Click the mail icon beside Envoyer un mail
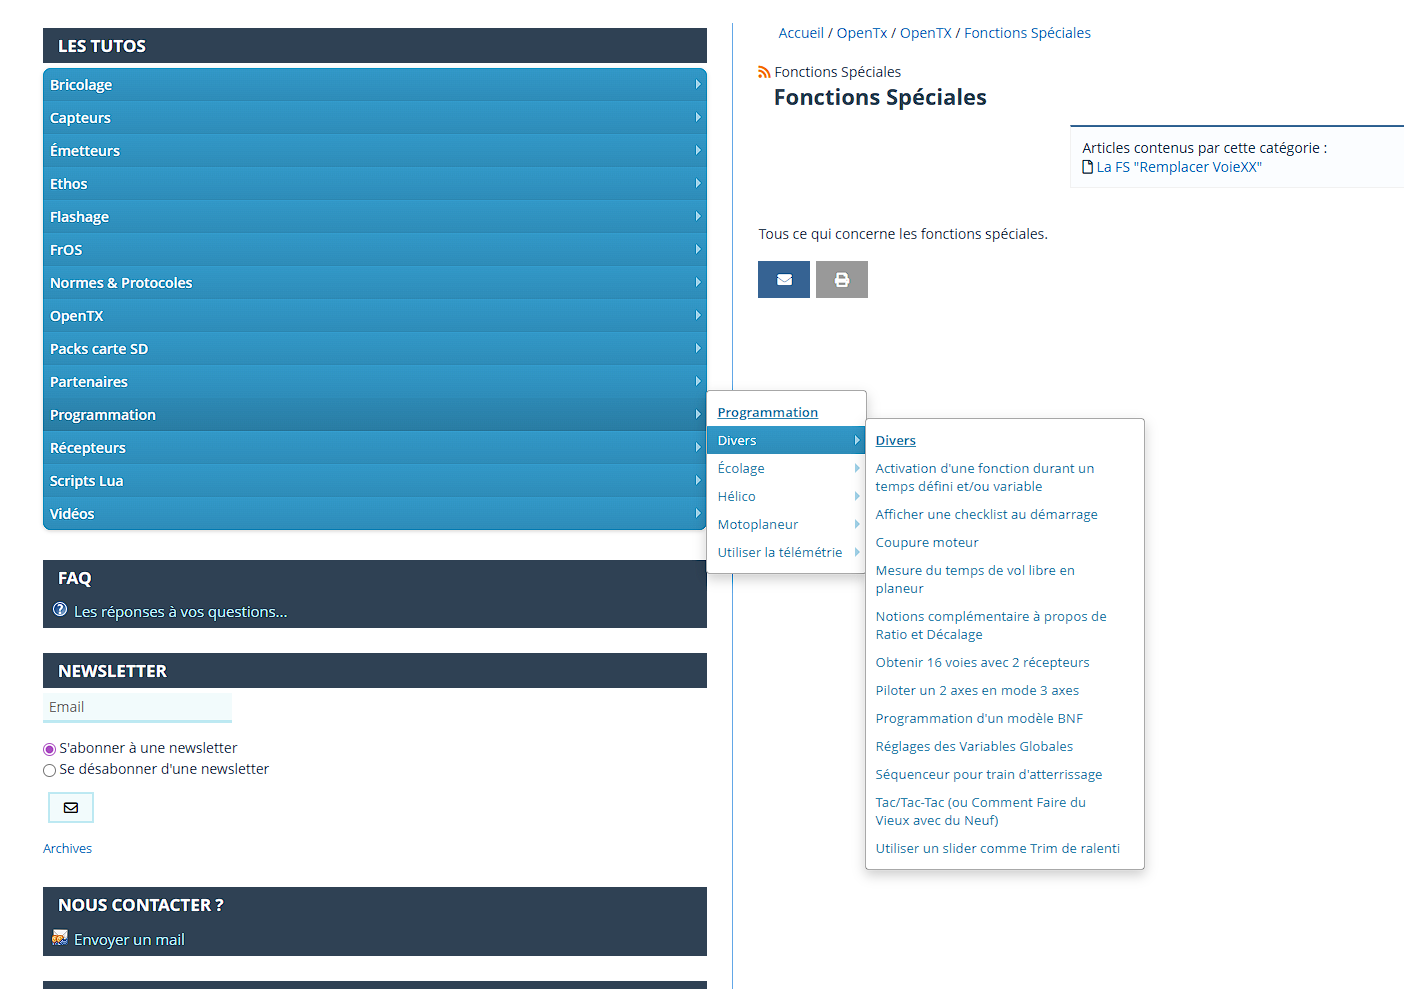 [x=60, y=938]
